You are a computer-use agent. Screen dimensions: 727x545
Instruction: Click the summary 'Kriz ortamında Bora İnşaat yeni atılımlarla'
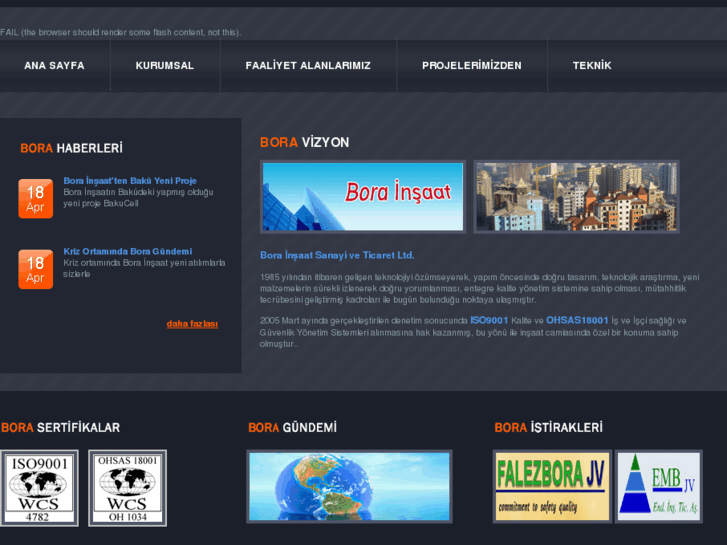point(144,268)
